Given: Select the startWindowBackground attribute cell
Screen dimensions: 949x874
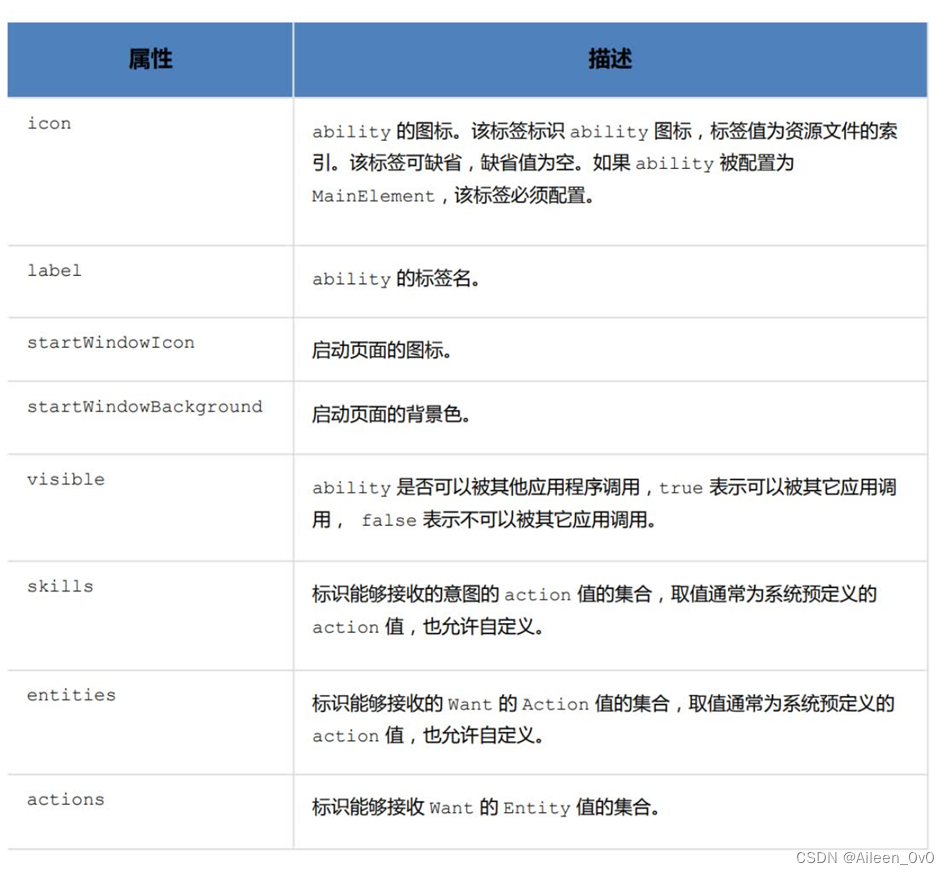Looking at the screenshot, I should 150,418.
